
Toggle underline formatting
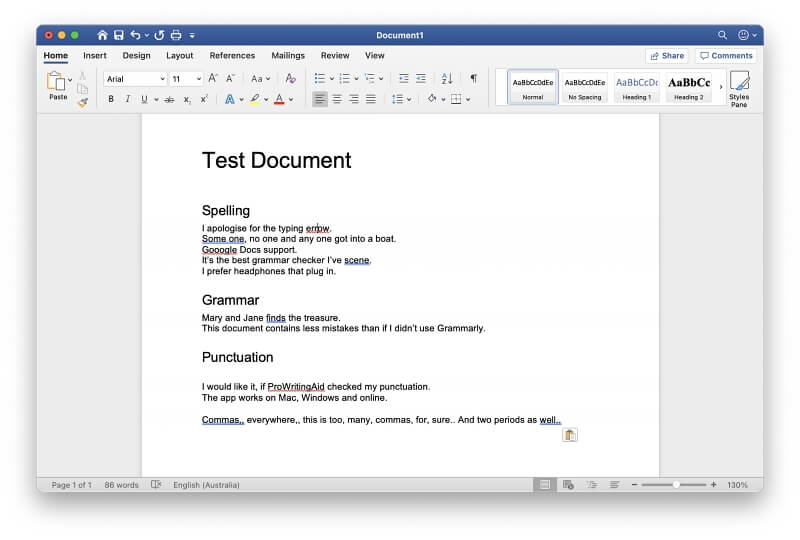(x=144, y=99)
